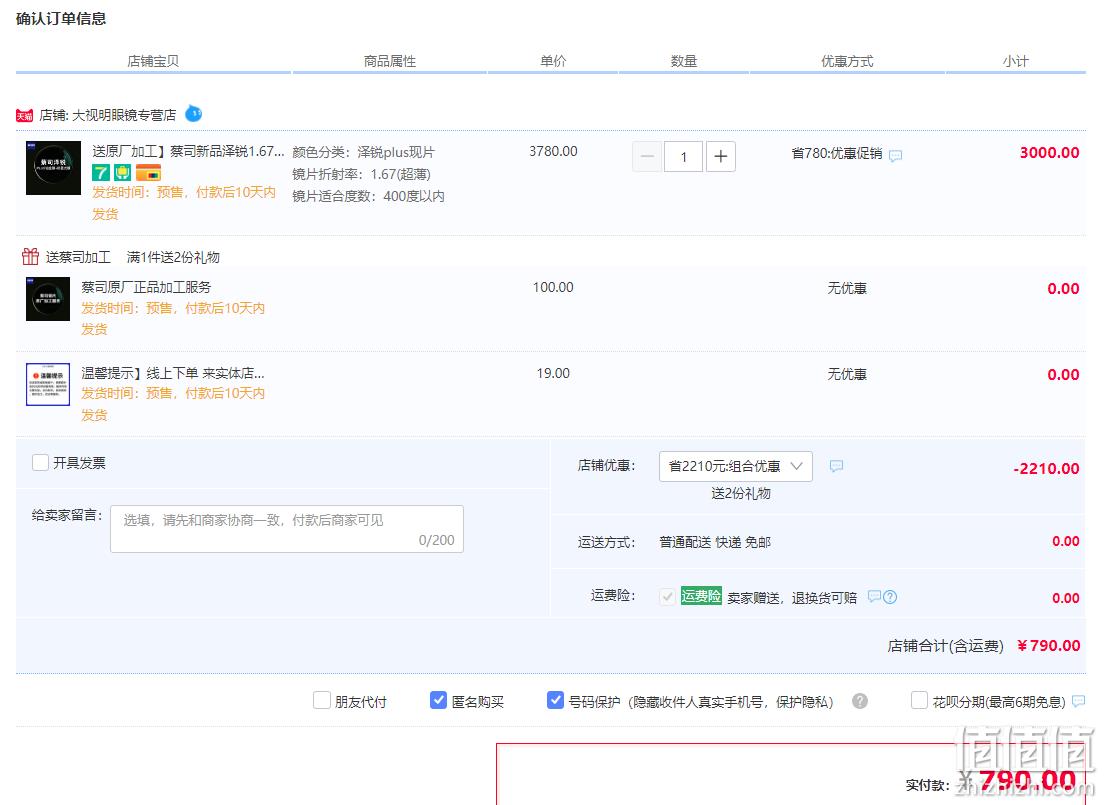The image size is (1104, 805).
Task: Click store total ￥790.00
Action: tap(1048, 646)
